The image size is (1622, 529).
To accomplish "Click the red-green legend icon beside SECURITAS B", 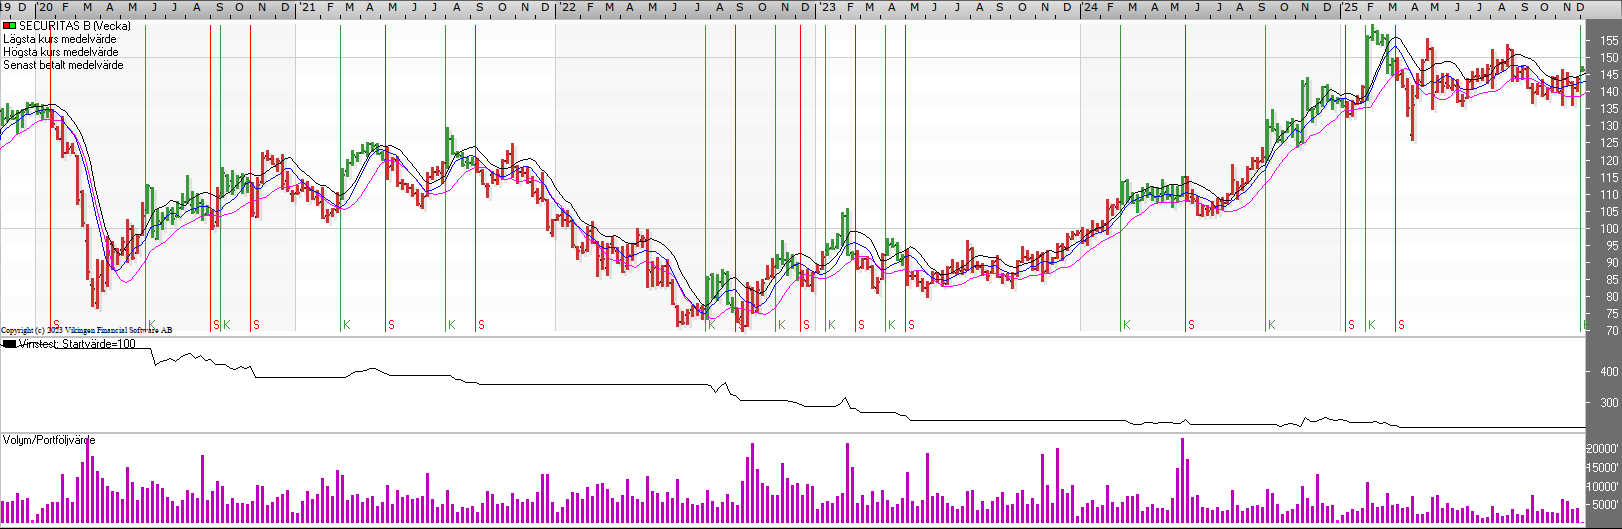I will pyautogui.click(x=9, y=26).
